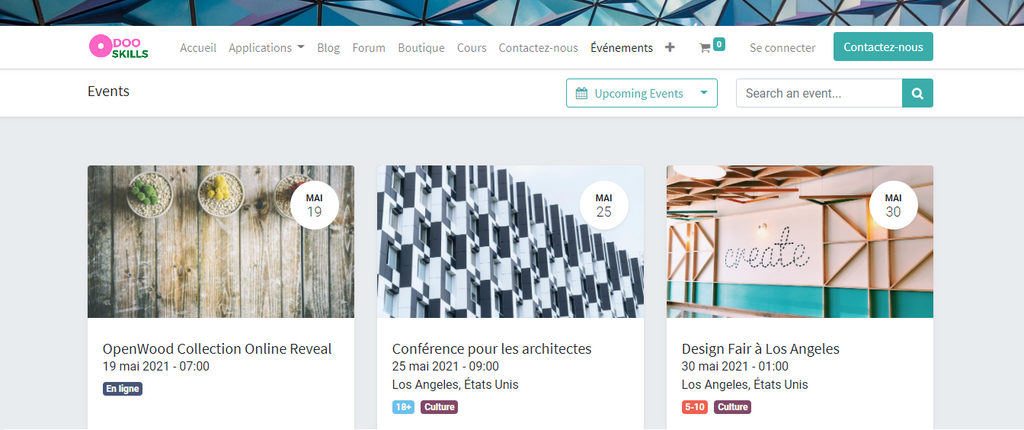Click the calendar icon in Upcoming Events
The width and height of the screenshot is (1024, 430).
(x=582, y=94)
